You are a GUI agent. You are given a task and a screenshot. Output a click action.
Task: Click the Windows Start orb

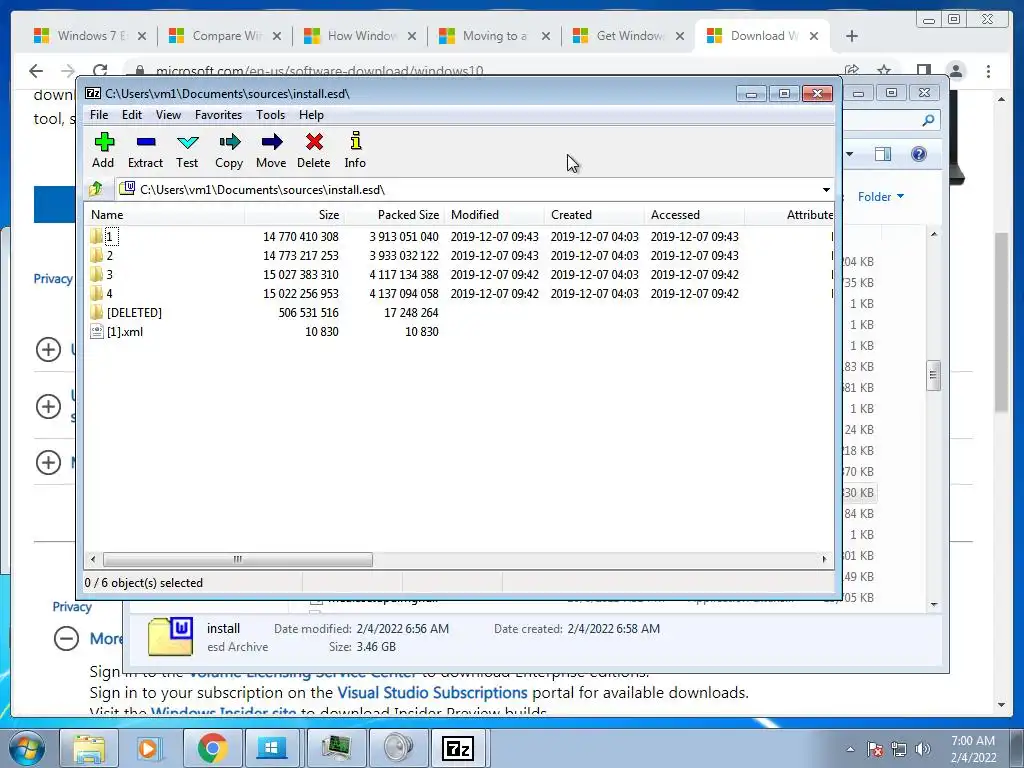[26, 748]
